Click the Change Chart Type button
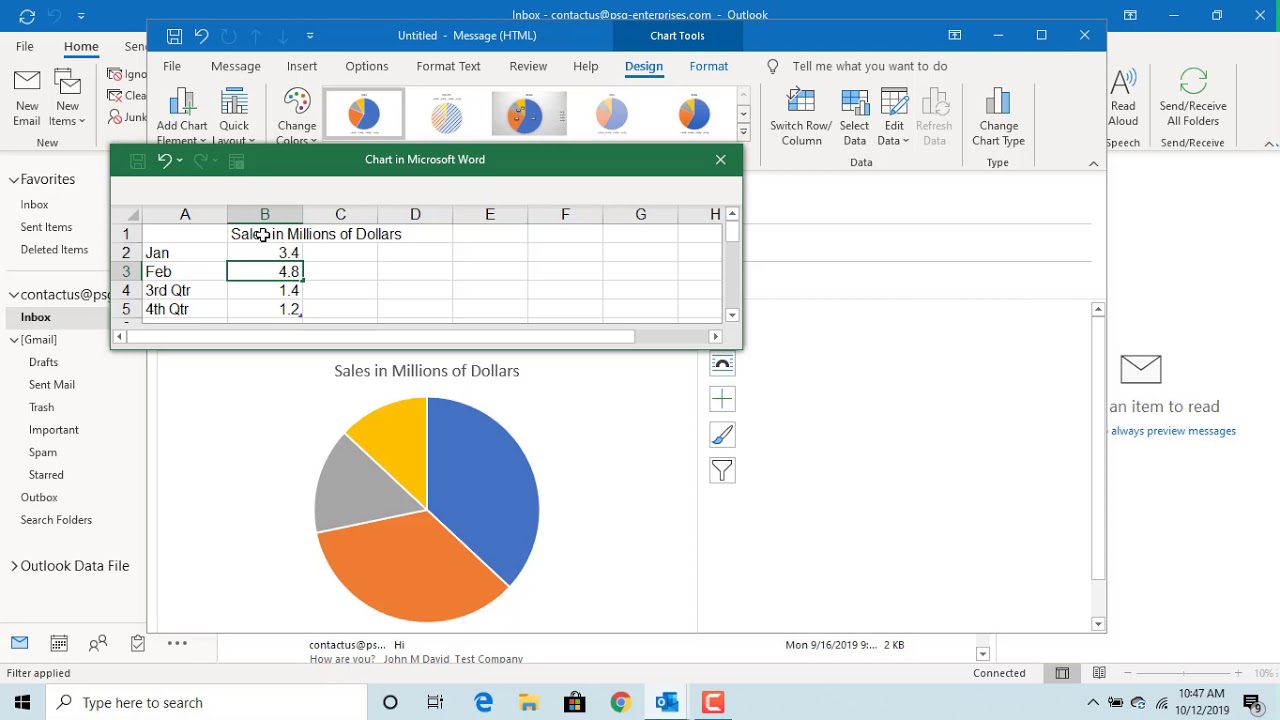This screenshot has width=1280, height=720. pyautogui.click(x=998, y=117)
